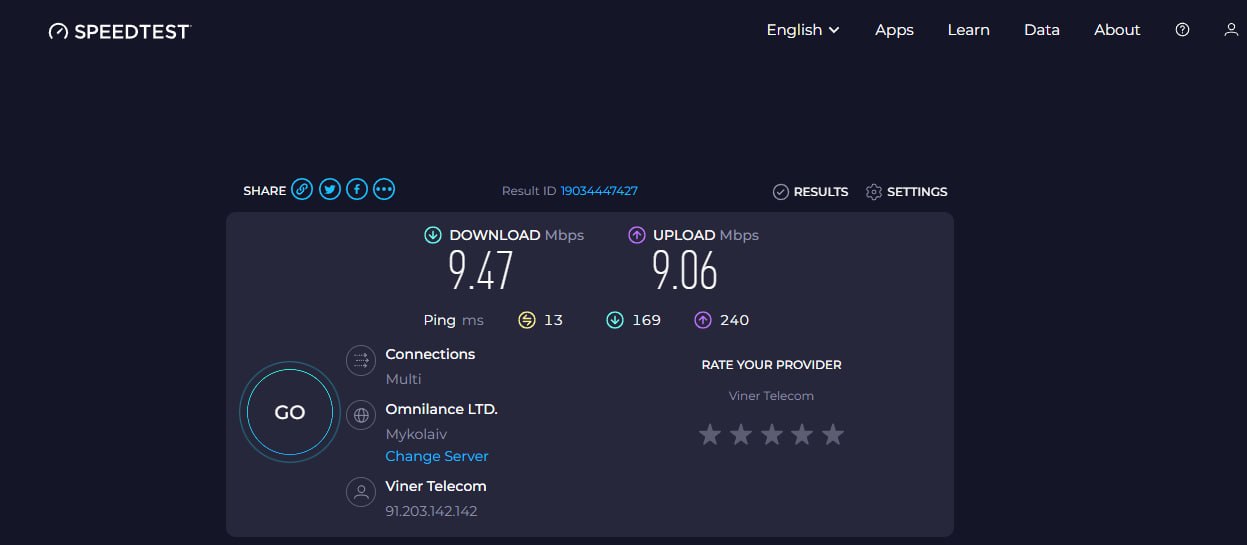Click the IP address 91.203.142.142

[431, 511]
